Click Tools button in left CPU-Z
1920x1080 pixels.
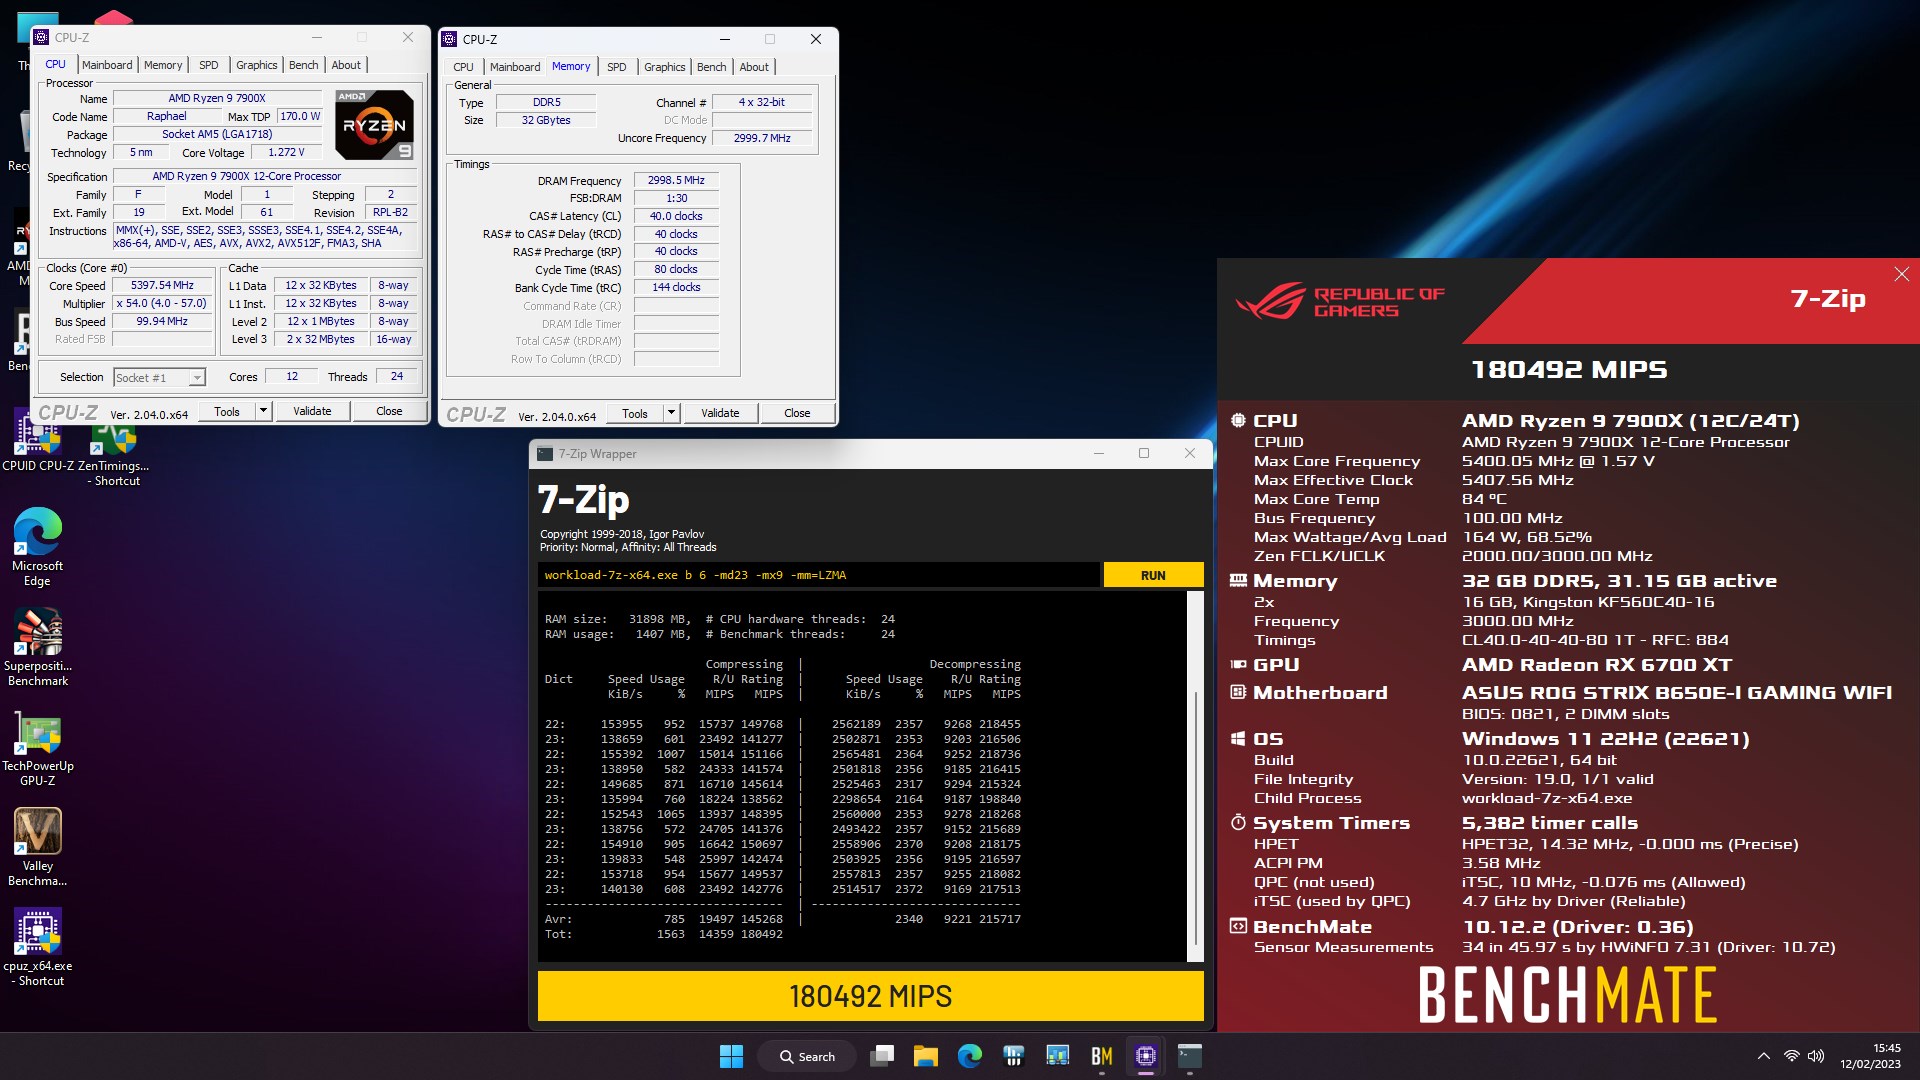(x=227, y=411)
